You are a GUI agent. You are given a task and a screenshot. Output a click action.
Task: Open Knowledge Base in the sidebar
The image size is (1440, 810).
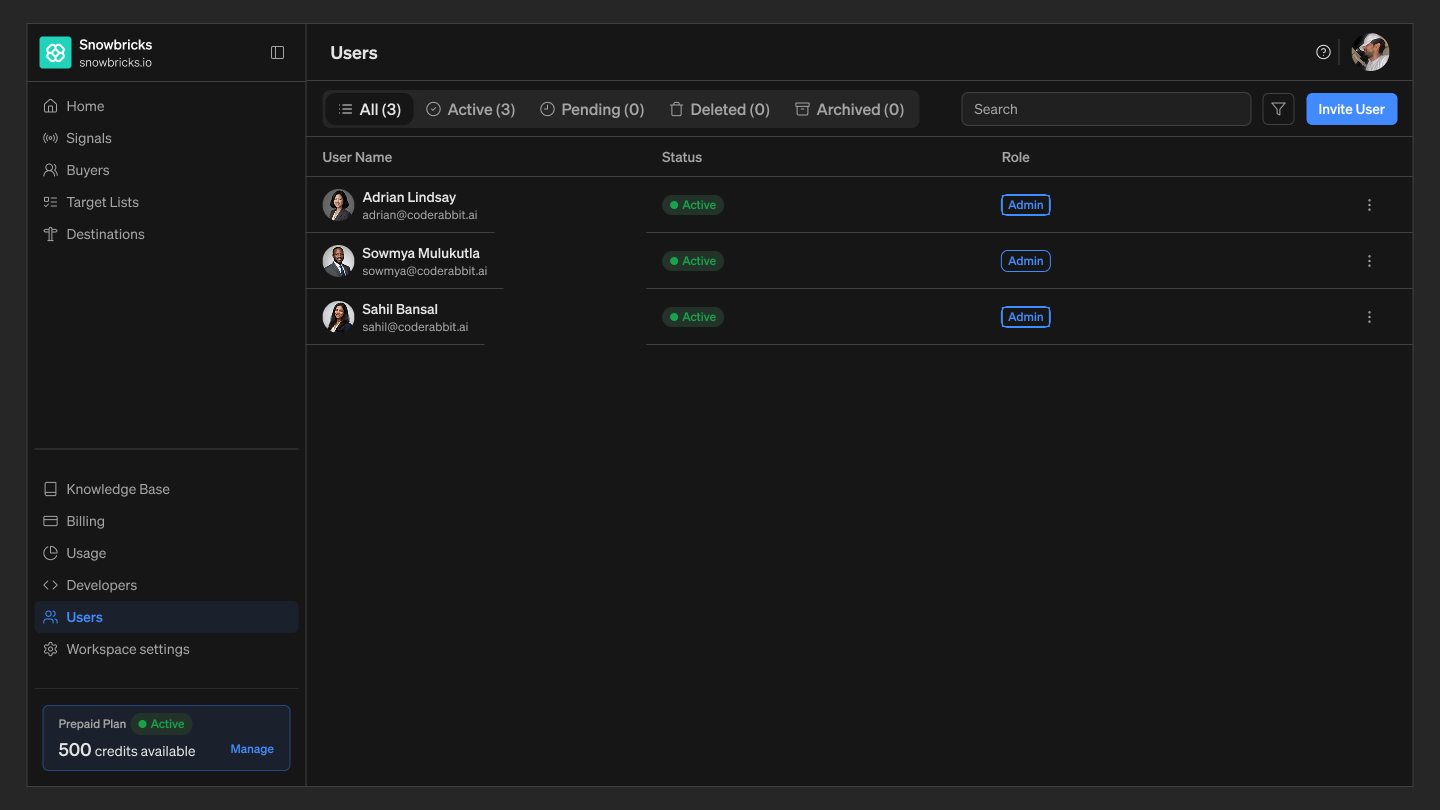click(x=166, y=489)
